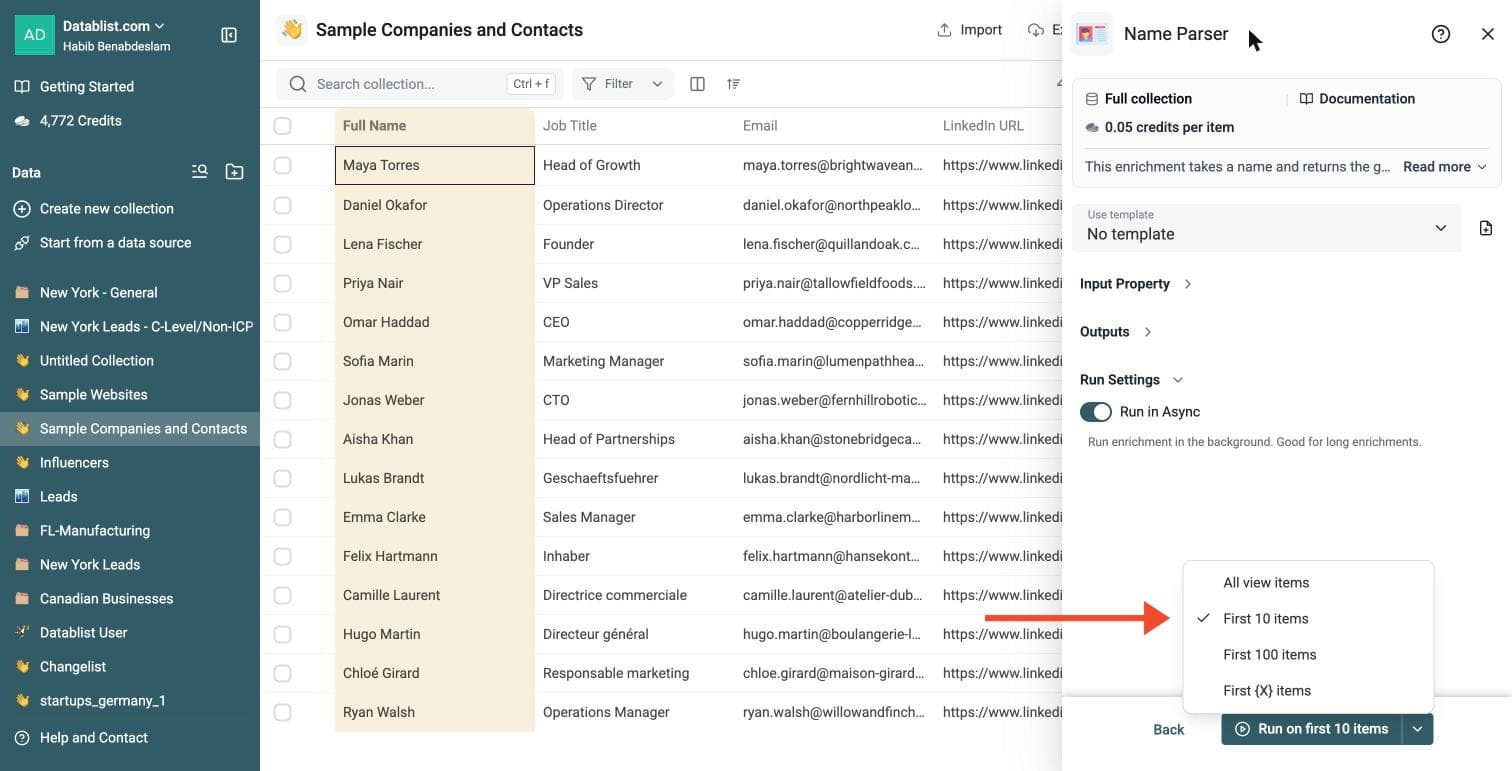Click the search data icon beside Data
Image resolution: width=1512 pixels, height=771 pixels.
point(200,172)
